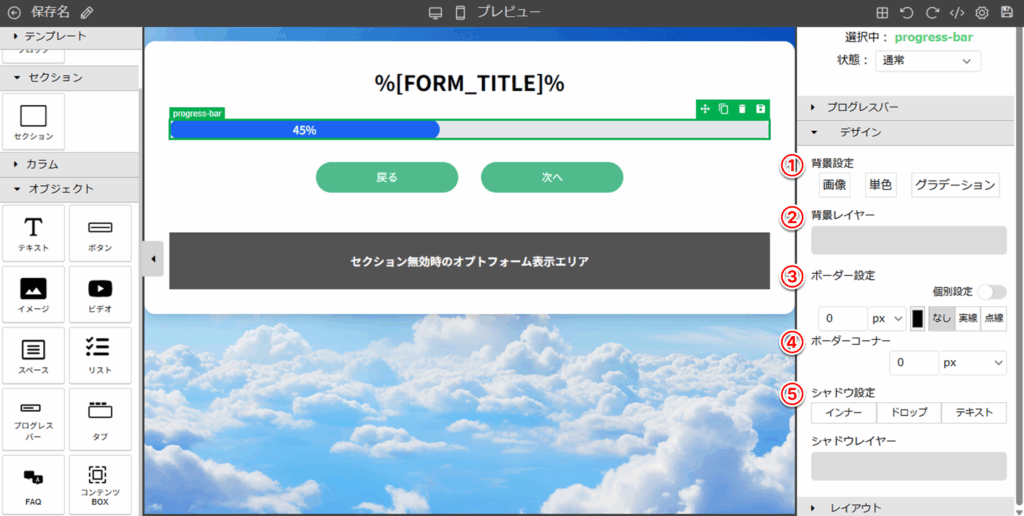Click the グラデーション background button
Screen dimensions: 1024x516
(955, 185)
